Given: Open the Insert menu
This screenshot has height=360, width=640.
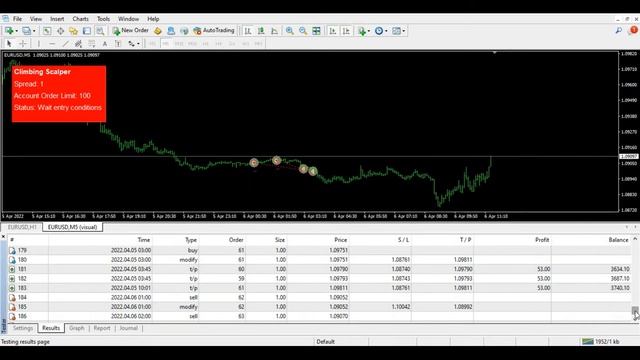Looking at the screenshot, I should point(57,19).
